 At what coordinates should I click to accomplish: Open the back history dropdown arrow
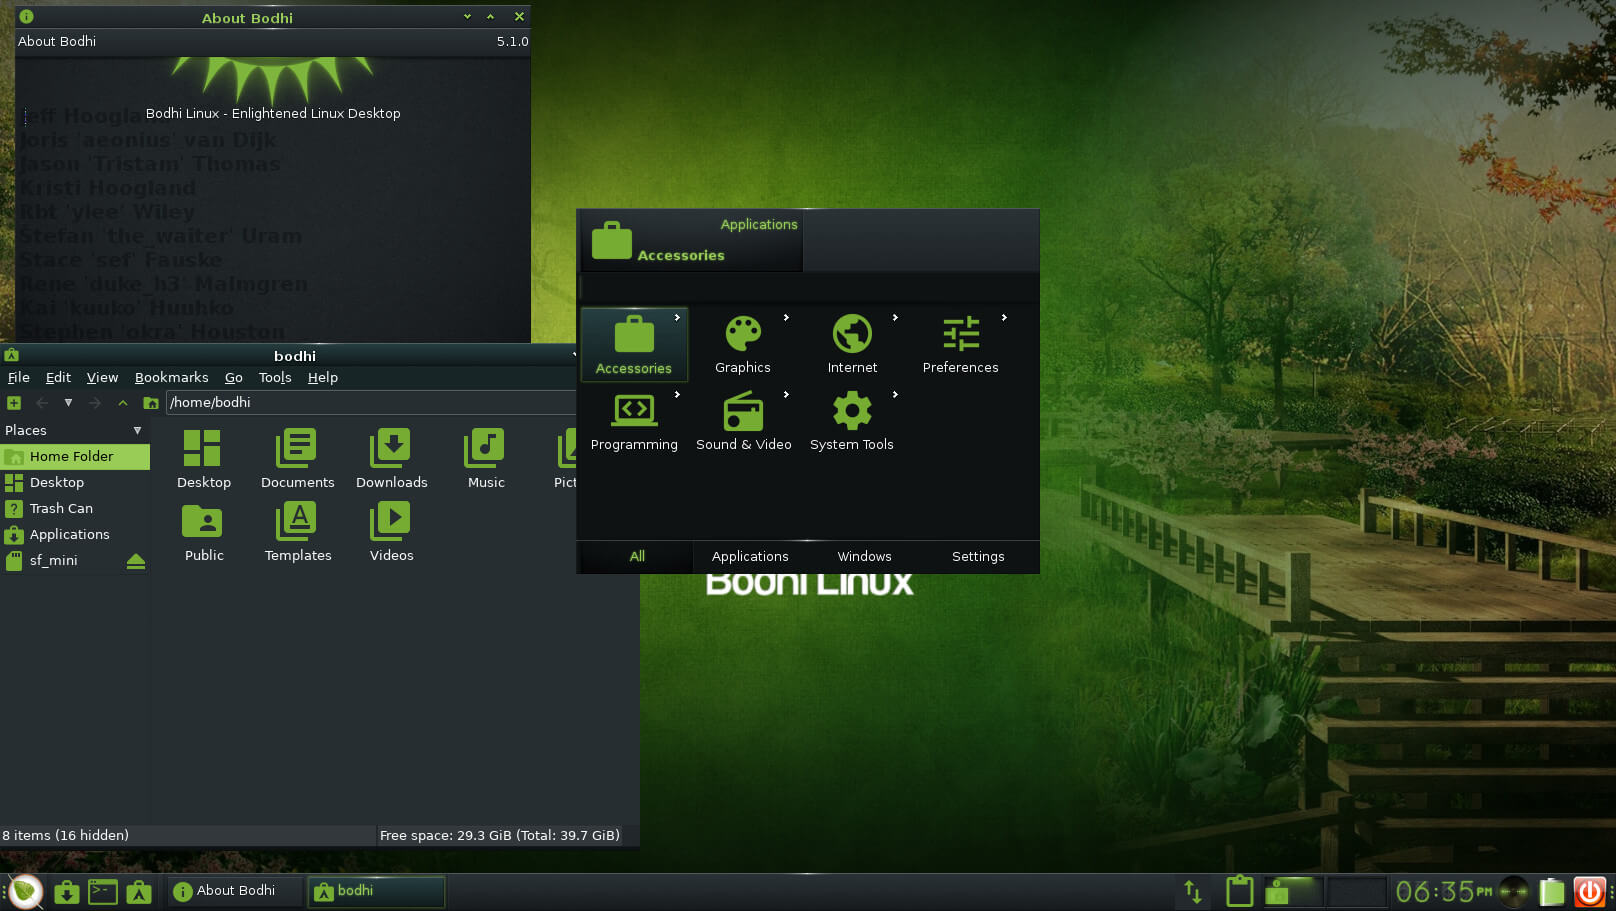(x=68, y=403)
